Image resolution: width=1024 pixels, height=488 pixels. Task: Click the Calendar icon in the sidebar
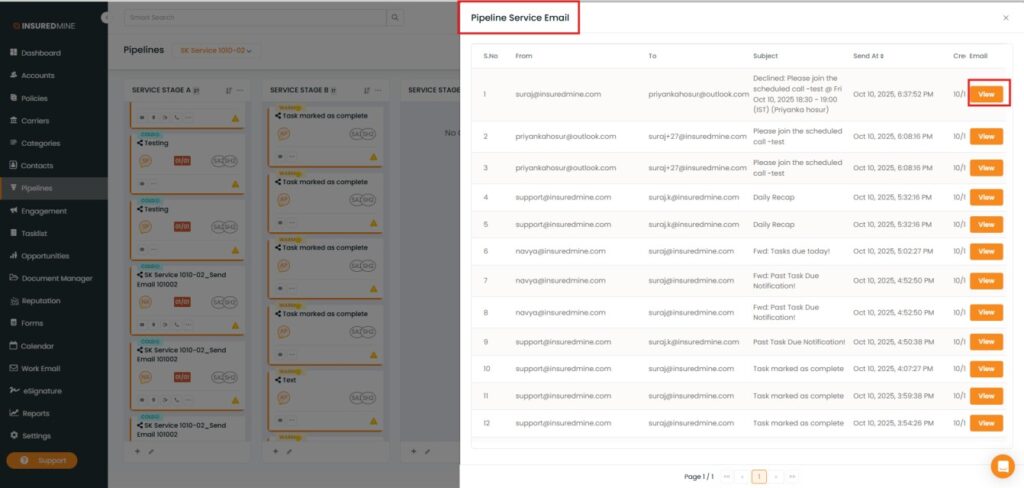tap(13, 346)
